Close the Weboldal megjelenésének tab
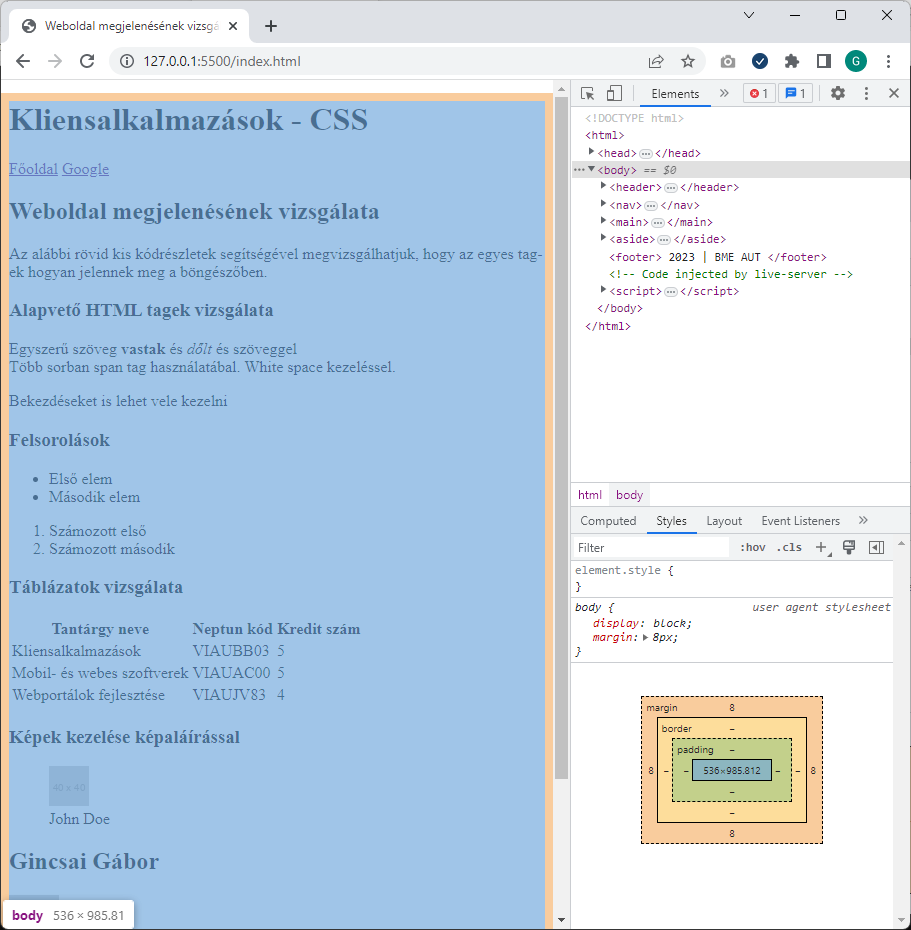 point(233,26)
